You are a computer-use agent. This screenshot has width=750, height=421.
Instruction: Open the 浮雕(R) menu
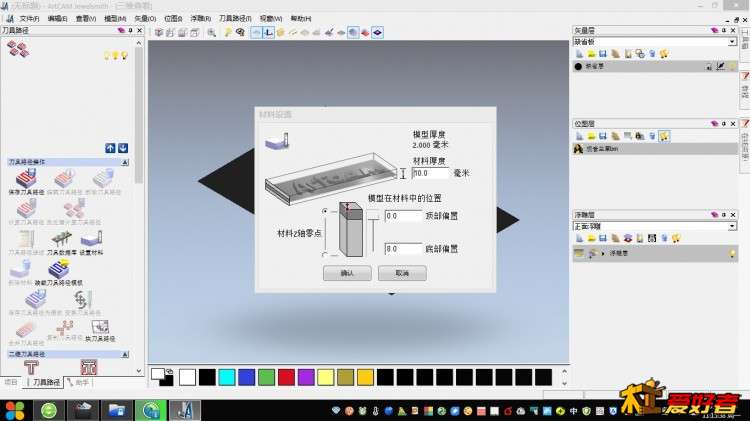tap(200, 19)
